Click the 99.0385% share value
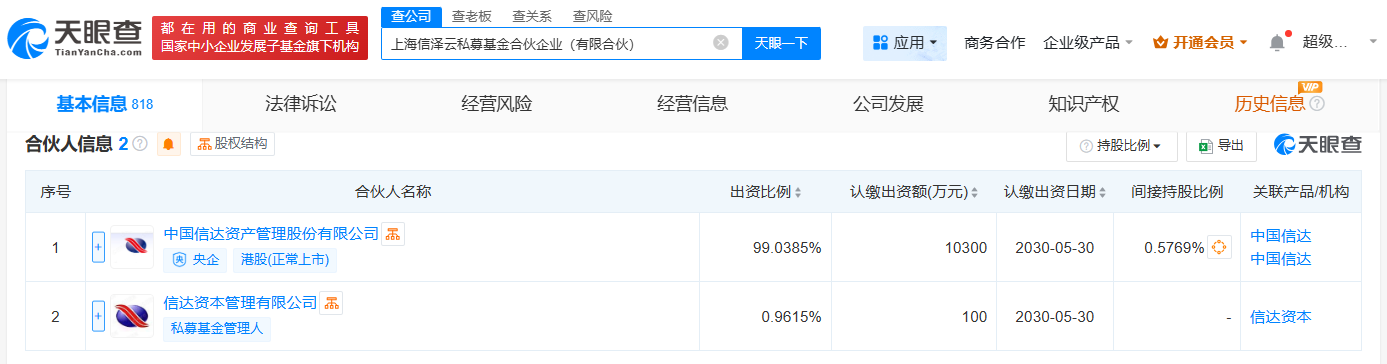Image resolution: width=1387 pixels, height=364 pixels. (787, 247)
